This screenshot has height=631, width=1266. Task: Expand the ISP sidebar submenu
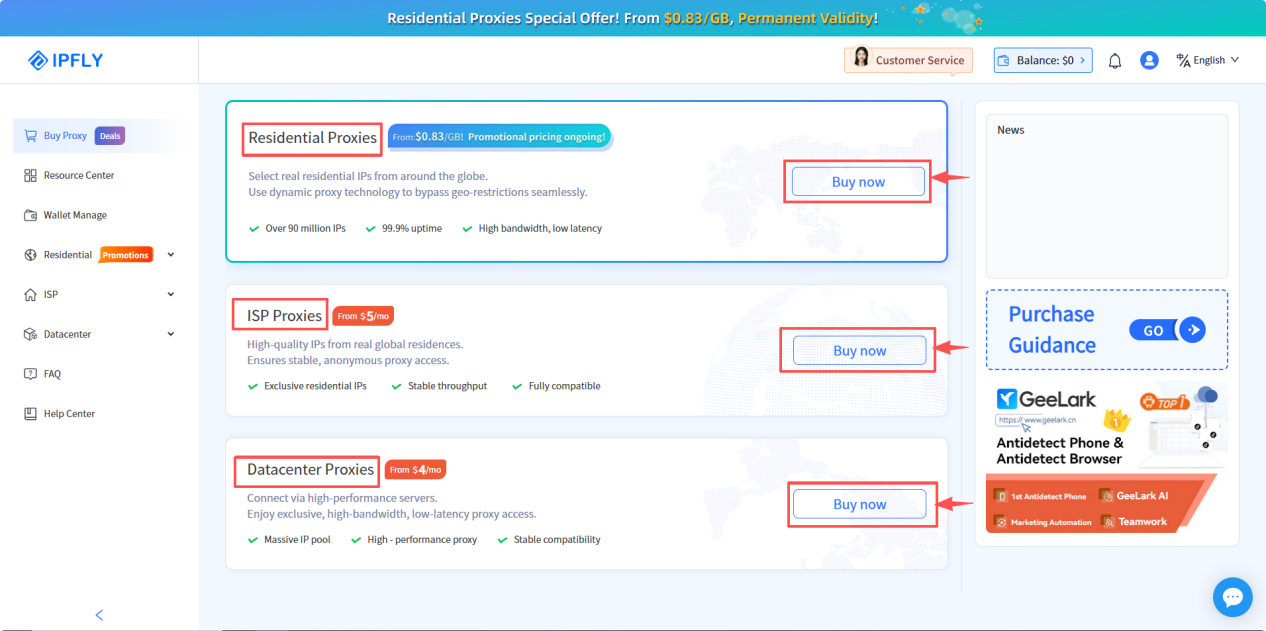pyautogui.click(x=171, y=294)
